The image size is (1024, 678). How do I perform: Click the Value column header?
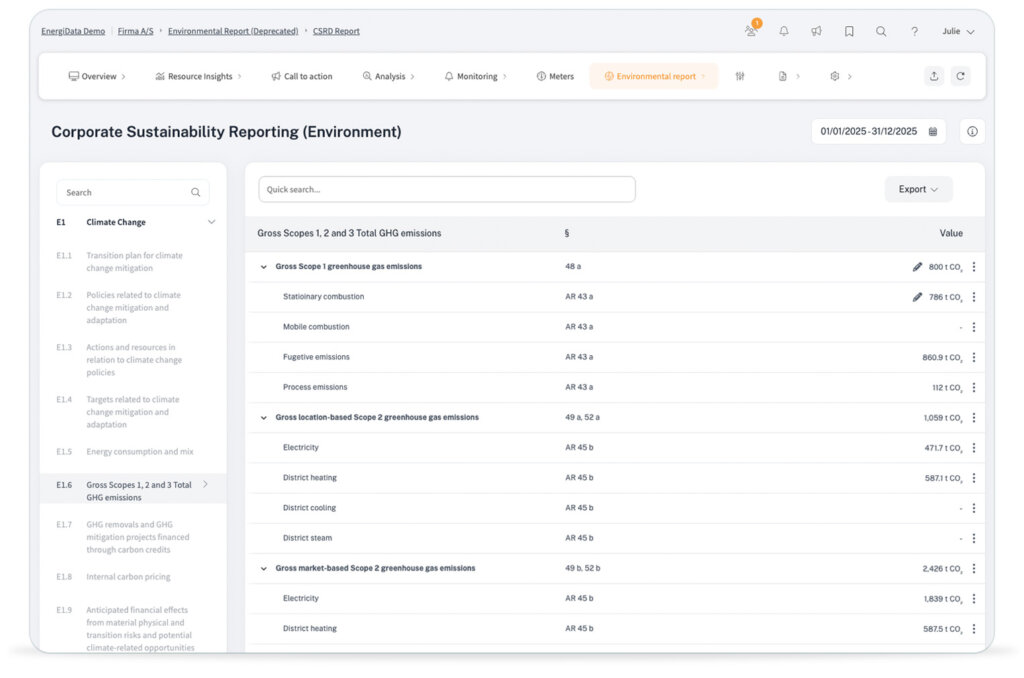951,233
